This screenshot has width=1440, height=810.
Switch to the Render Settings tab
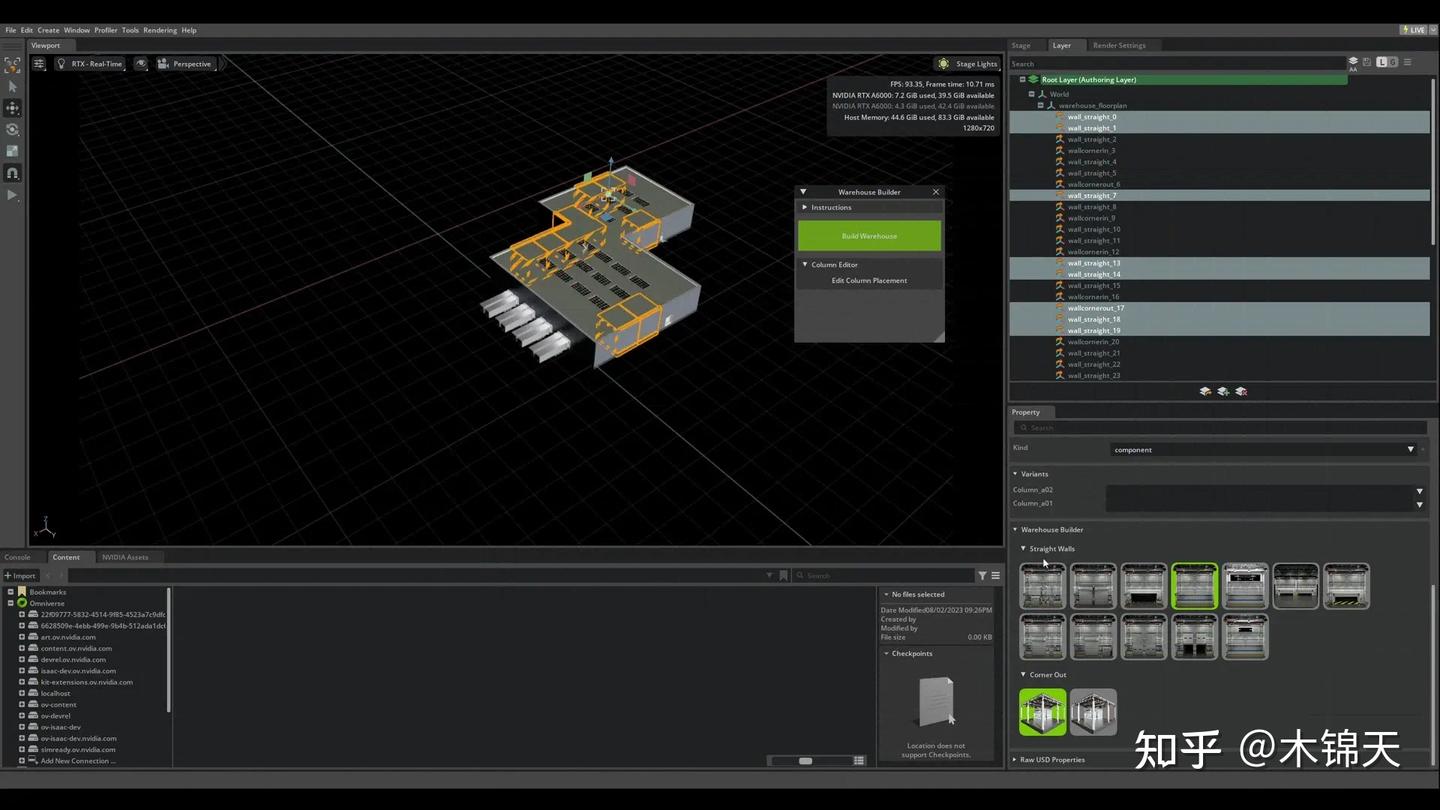(1119, 45)
